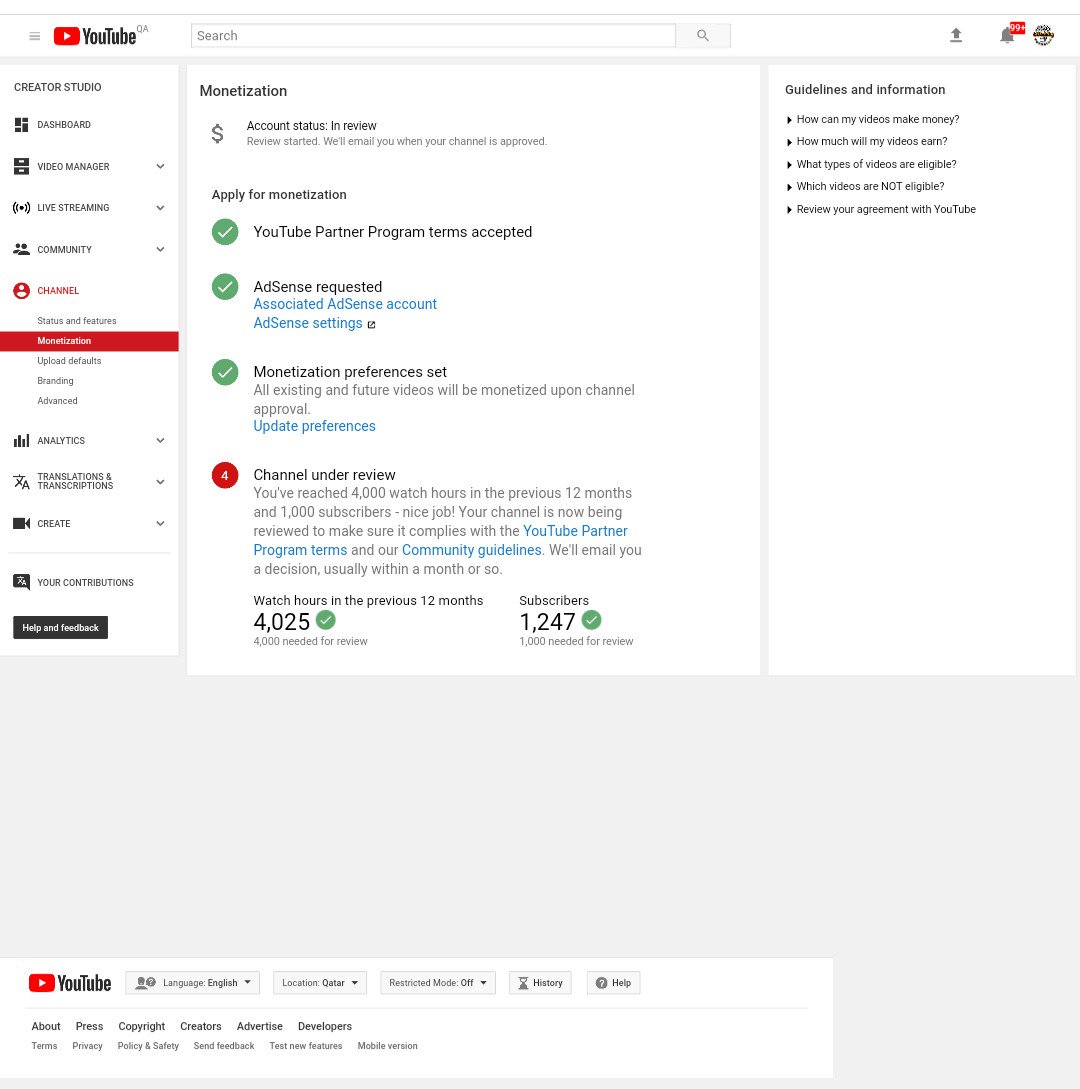Click the Help footer button
Viewport: 1080px width, 1089px height.
[x=613, y=983]
